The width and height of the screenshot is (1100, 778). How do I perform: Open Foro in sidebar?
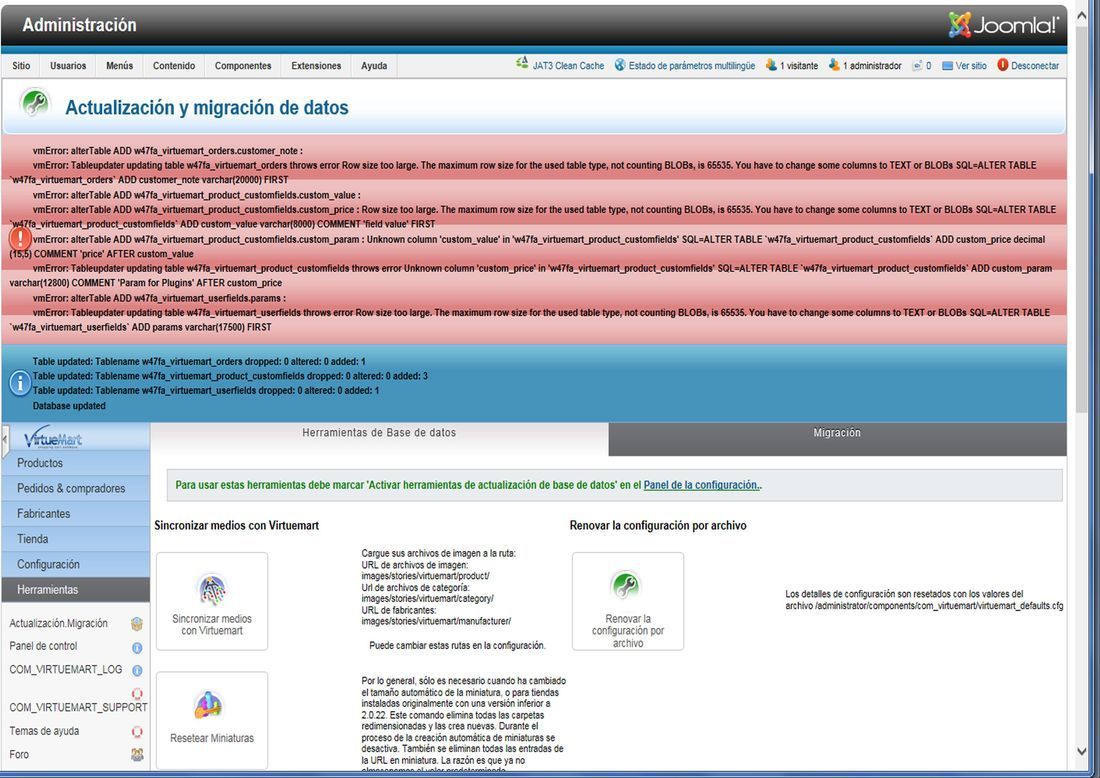coord(19,754)
